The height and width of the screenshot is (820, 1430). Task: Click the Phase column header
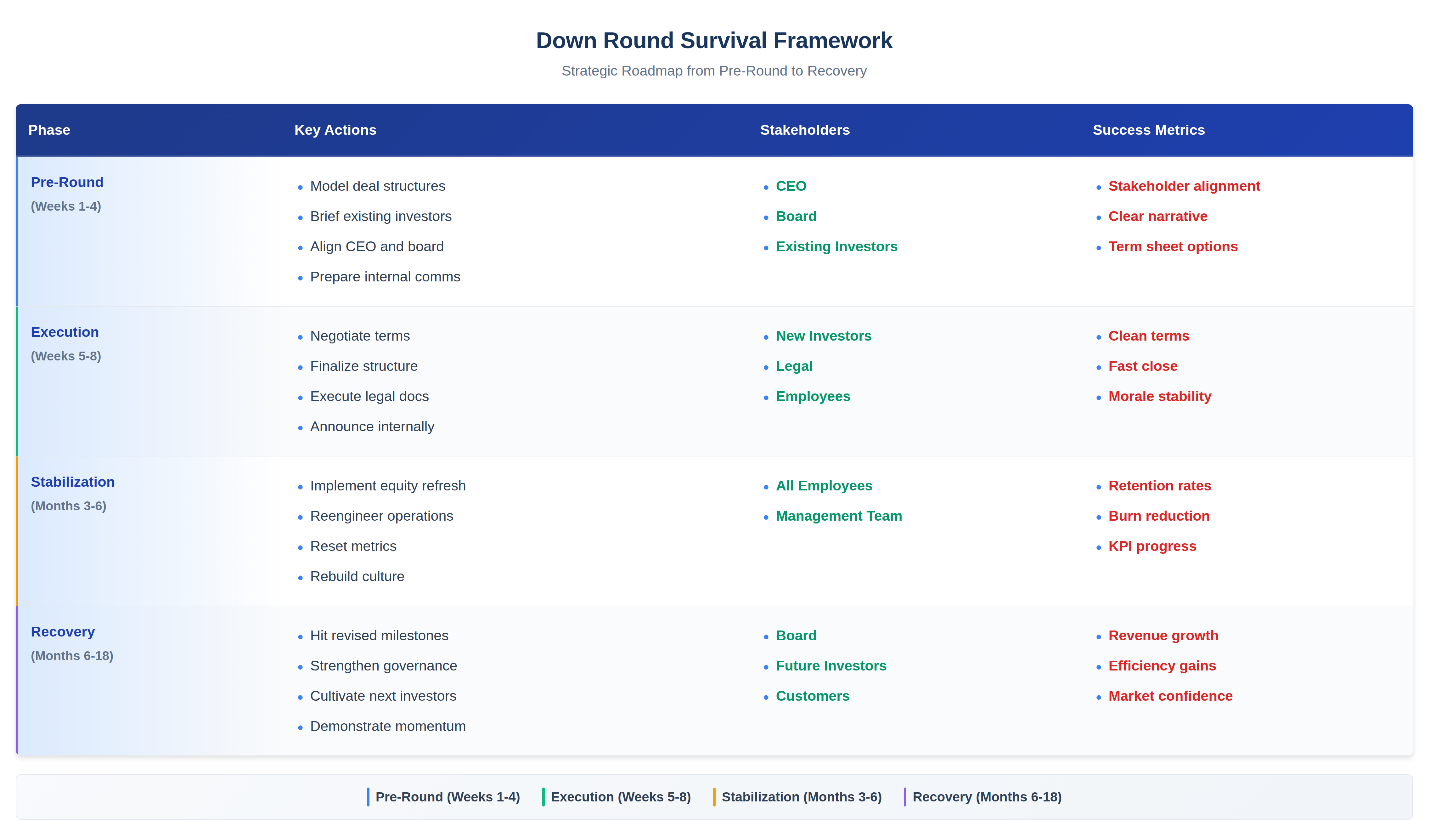tap(49, 130)
